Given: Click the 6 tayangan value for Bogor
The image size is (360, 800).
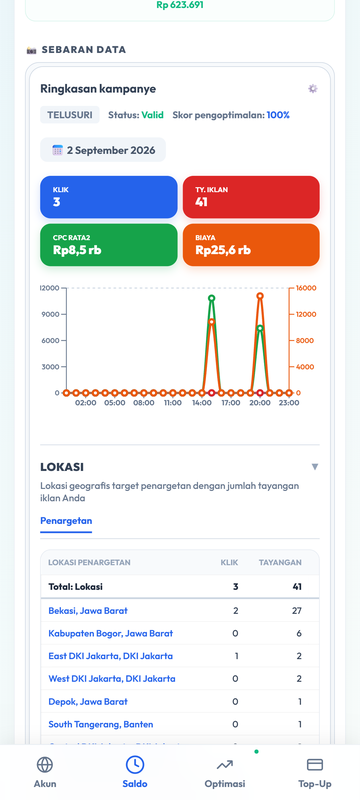Looking at the screenshot, I should tap(299, 633).
